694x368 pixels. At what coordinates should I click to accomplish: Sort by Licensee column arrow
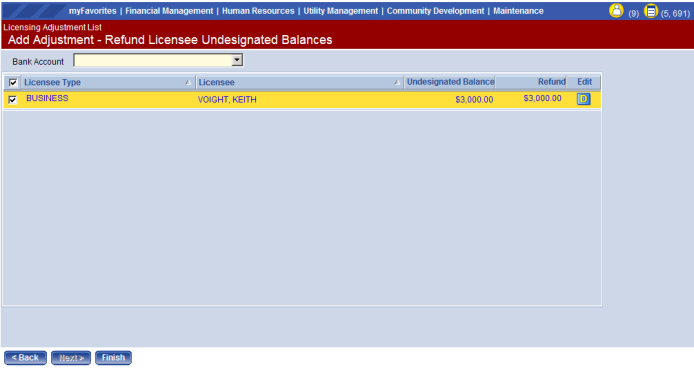pyautogui.click(x=397, y=82)
